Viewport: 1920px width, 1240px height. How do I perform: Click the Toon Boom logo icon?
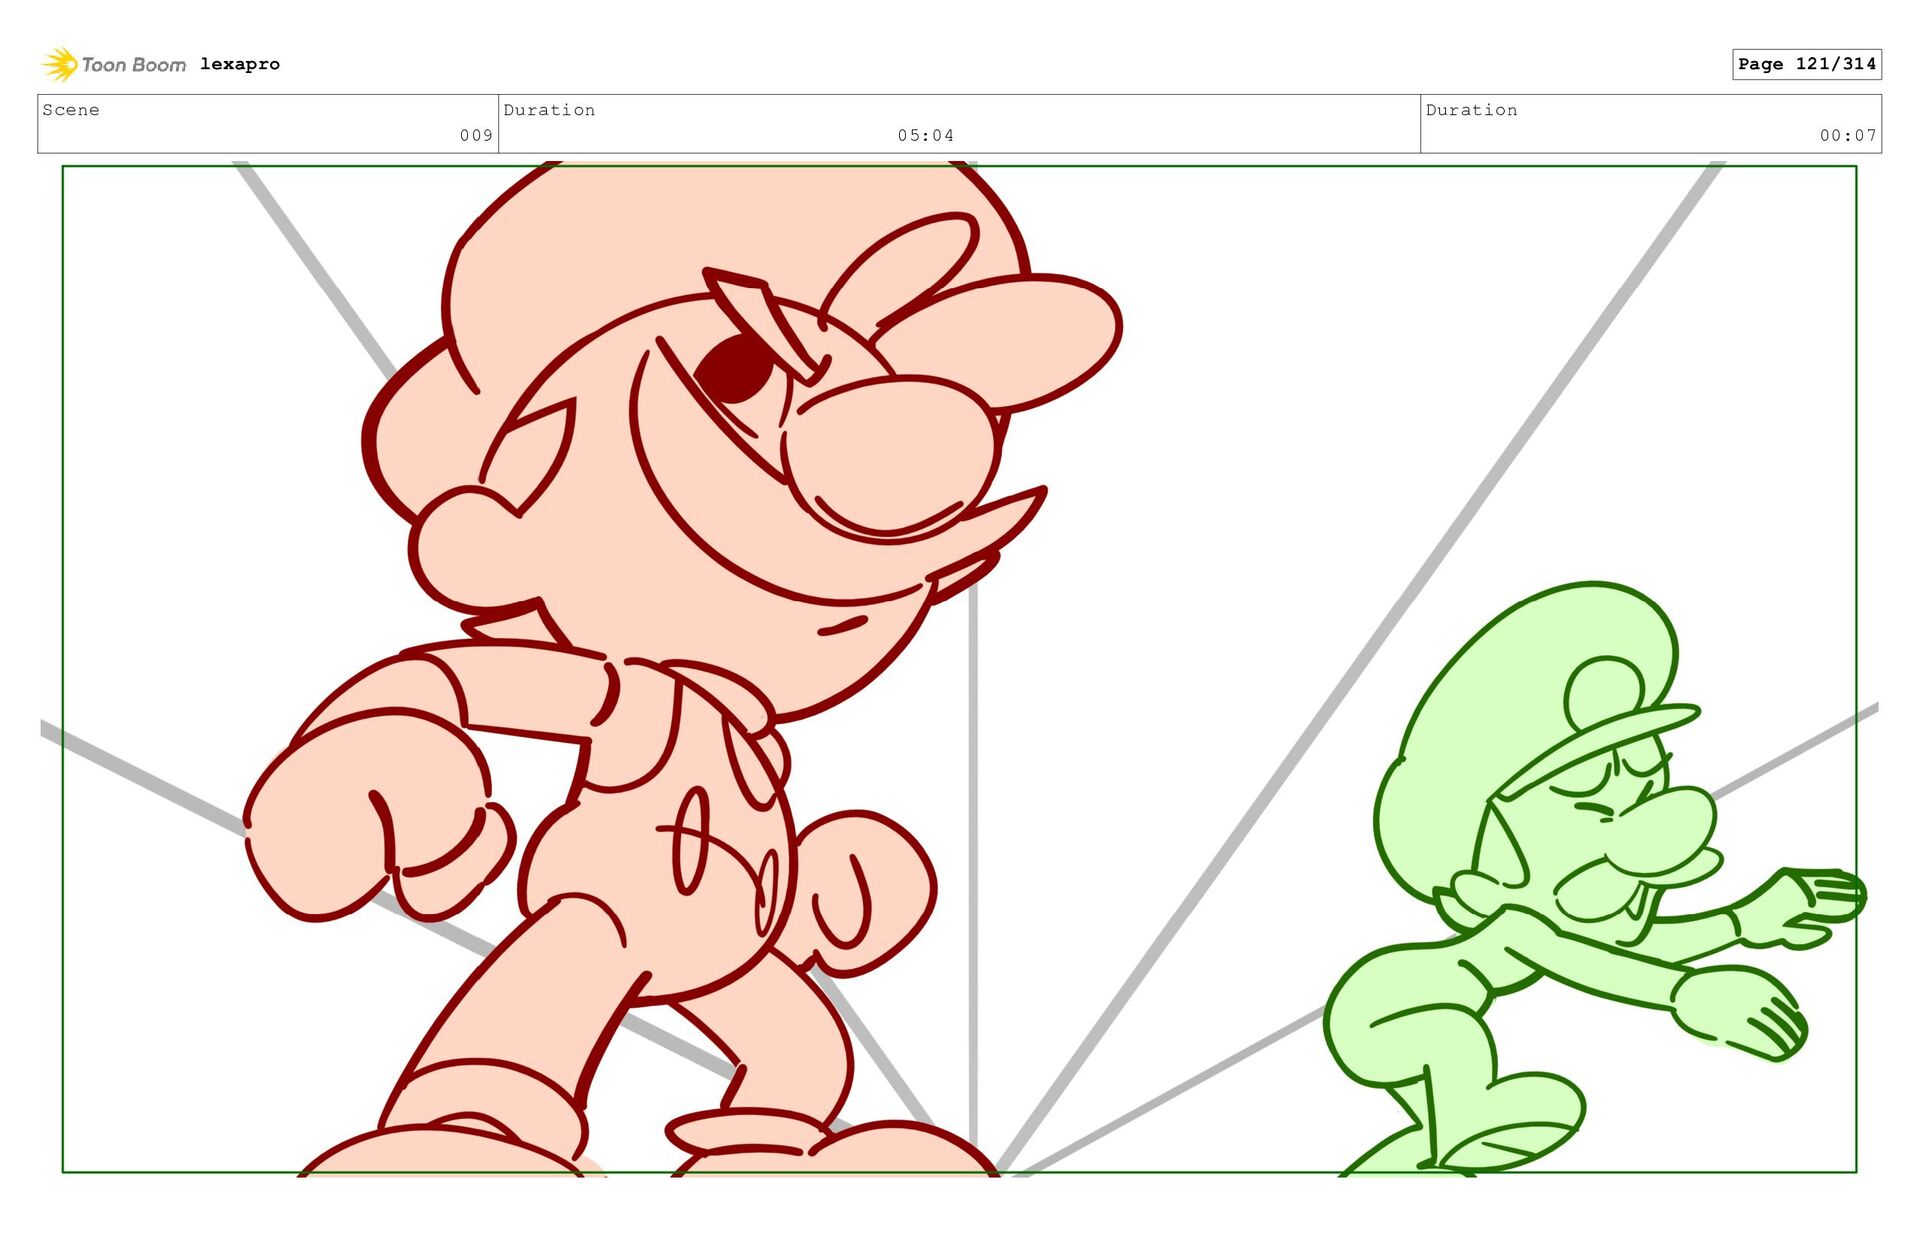coord(60,64)
